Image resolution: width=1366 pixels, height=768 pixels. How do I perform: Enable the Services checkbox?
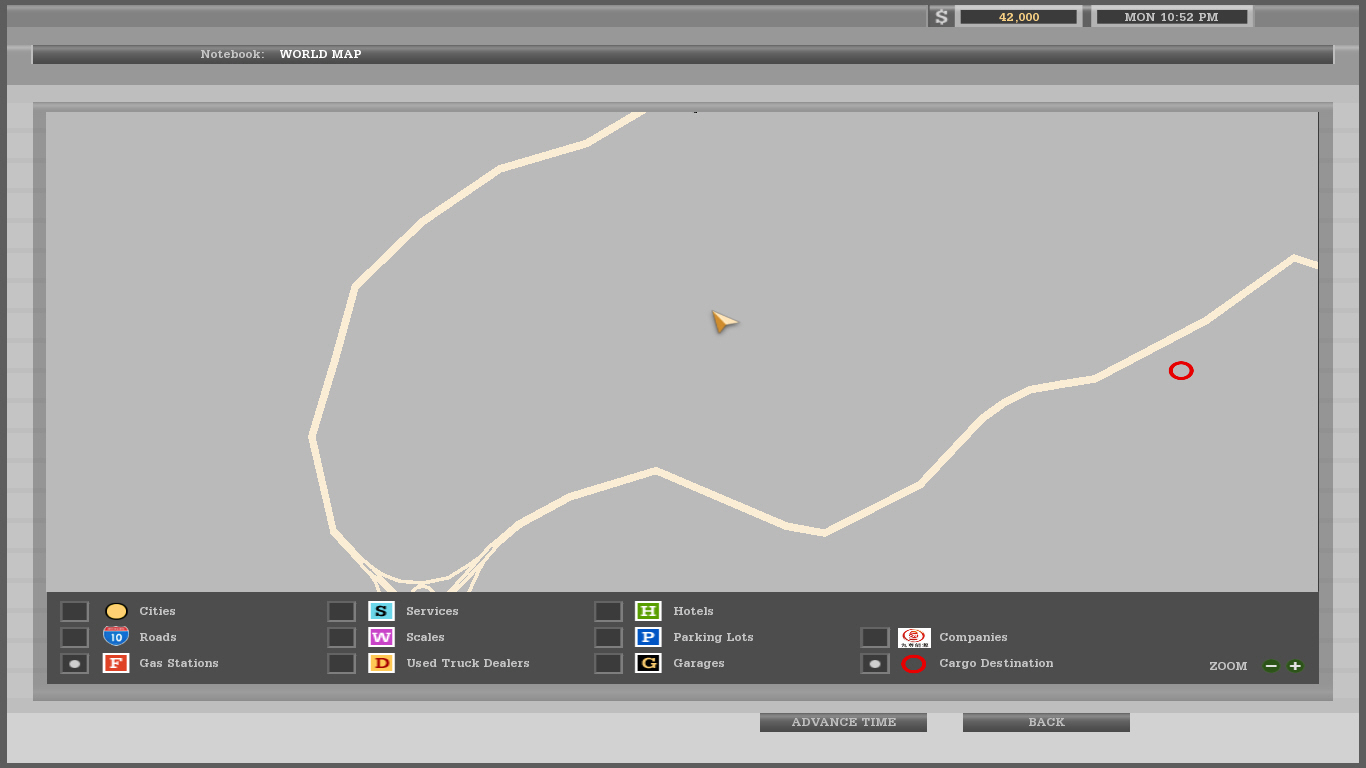pos(341,611)
